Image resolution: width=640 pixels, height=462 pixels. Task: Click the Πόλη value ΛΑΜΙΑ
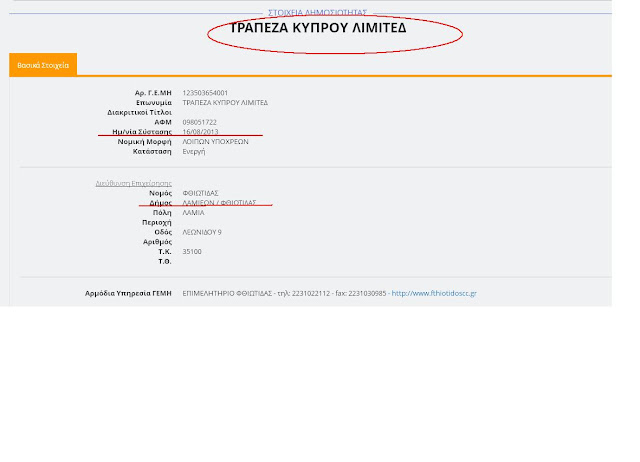point(193,212)
